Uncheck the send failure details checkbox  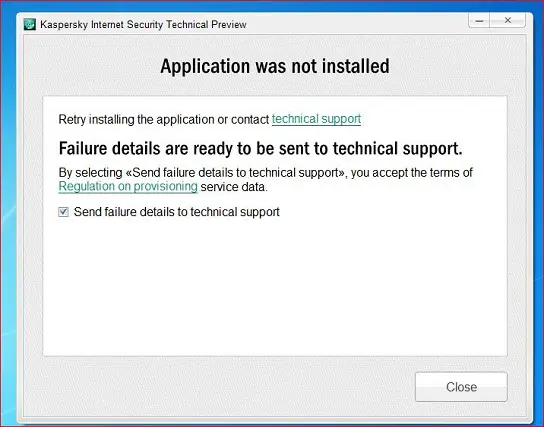[x=63, y=212]
